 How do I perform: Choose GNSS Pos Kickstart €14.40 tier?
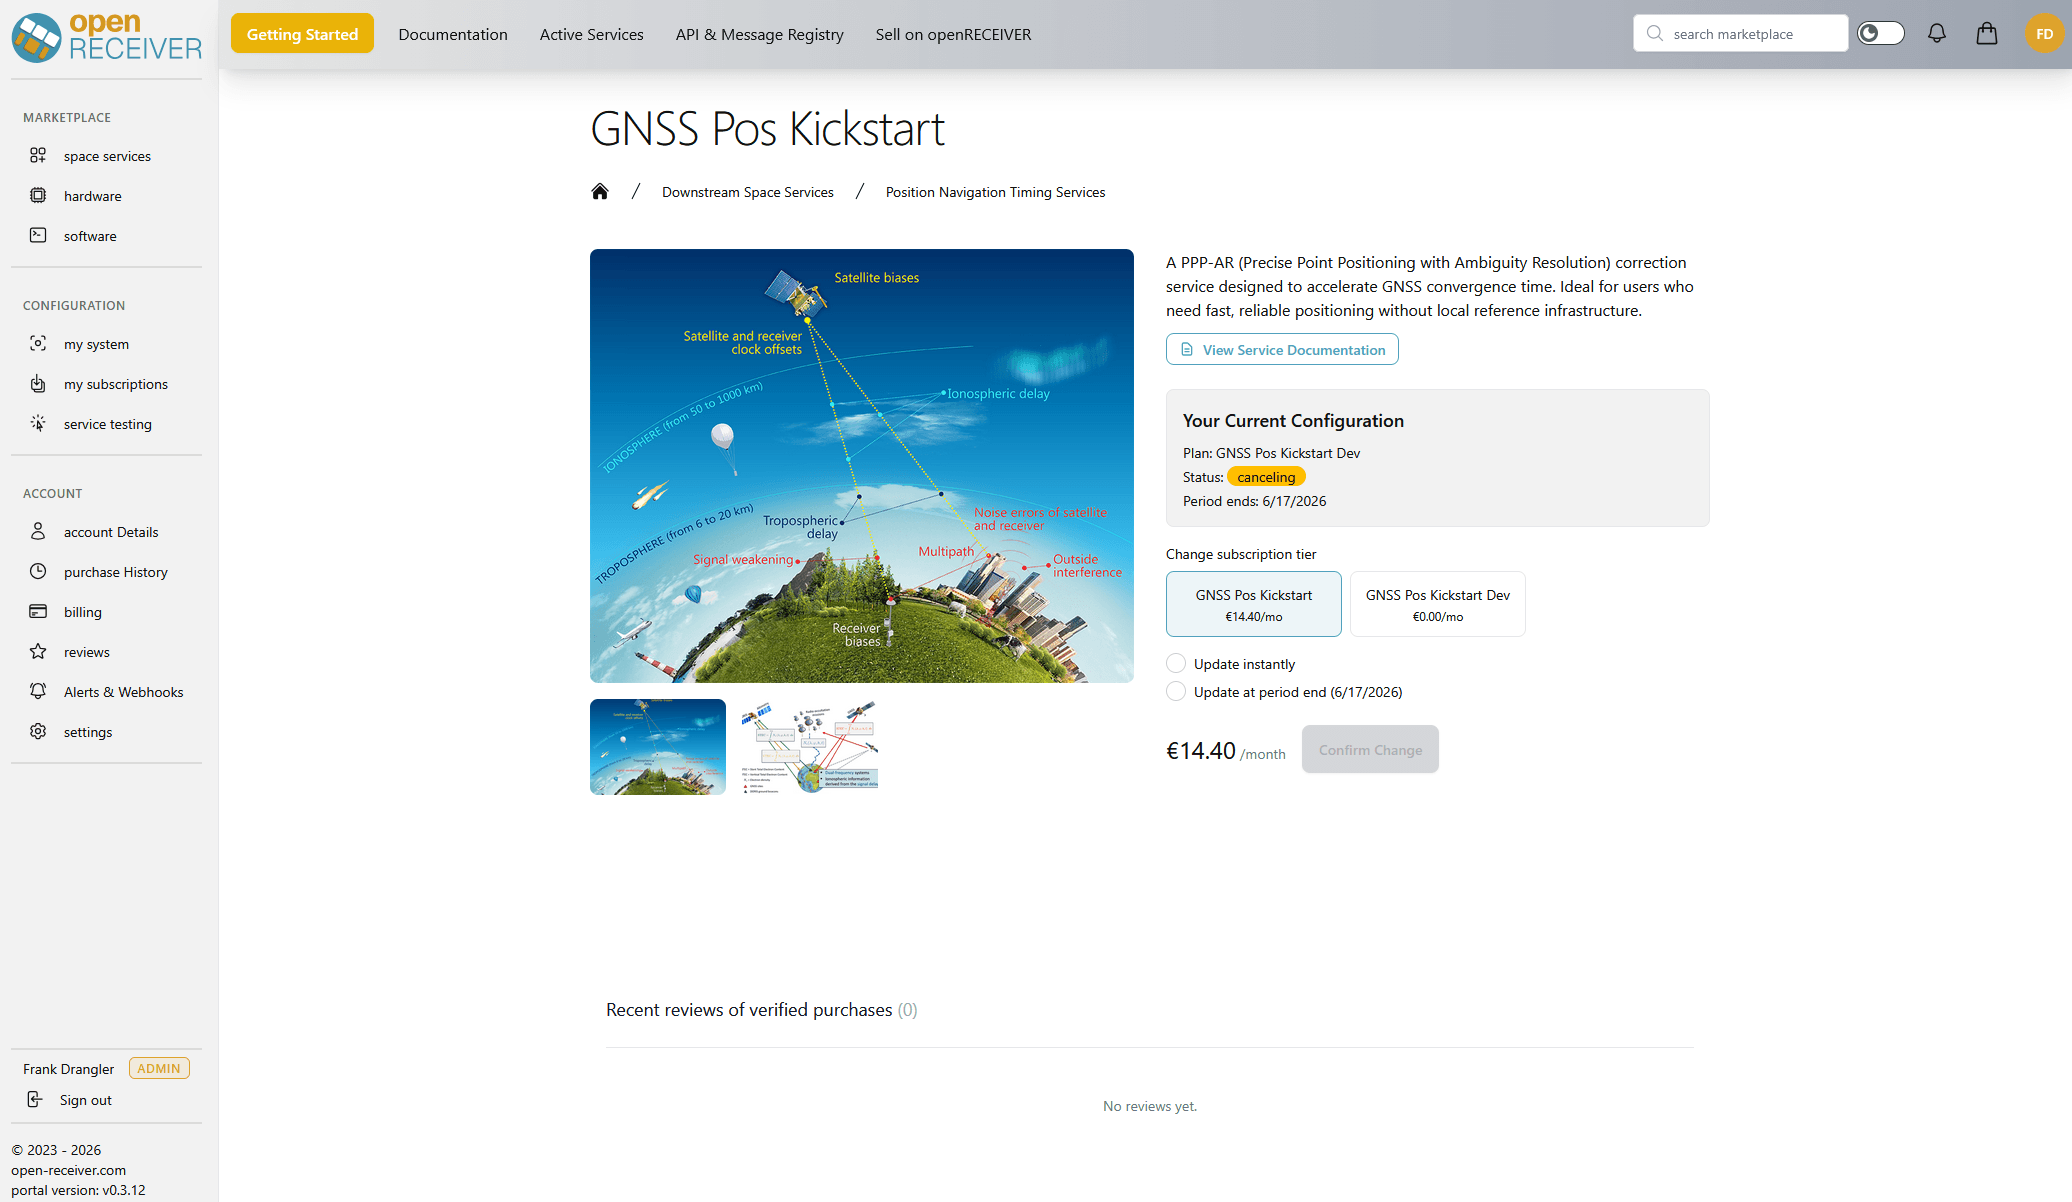[x=1254, y=604]
